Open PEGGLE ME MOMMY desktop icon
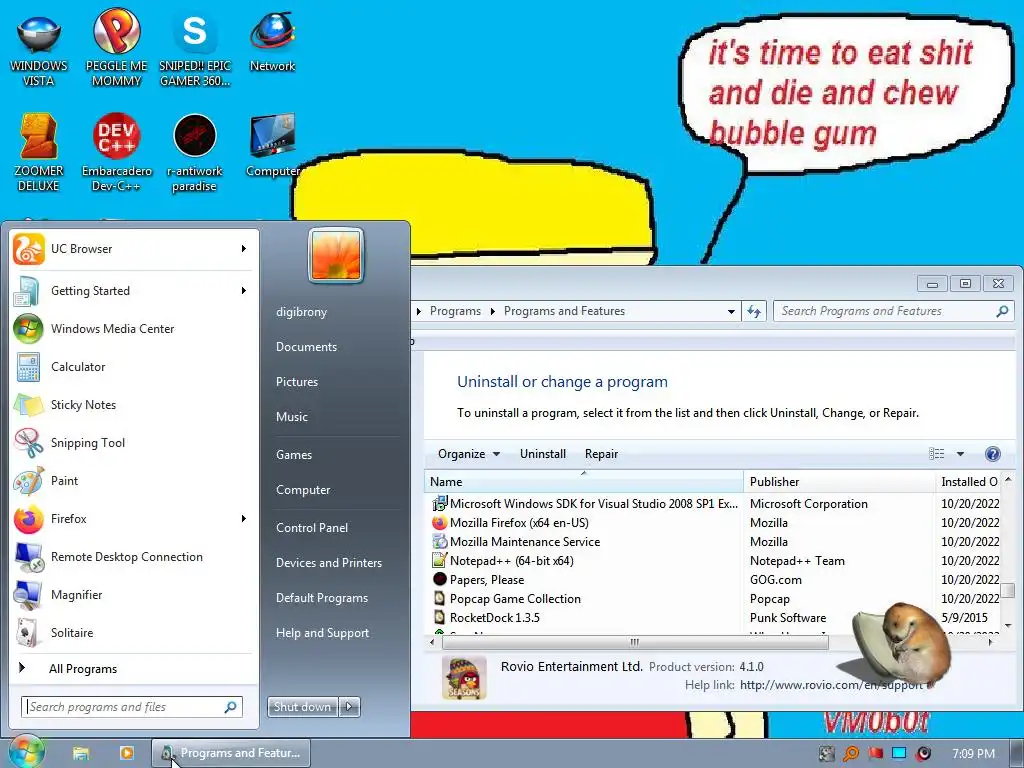 coord(116,46)
